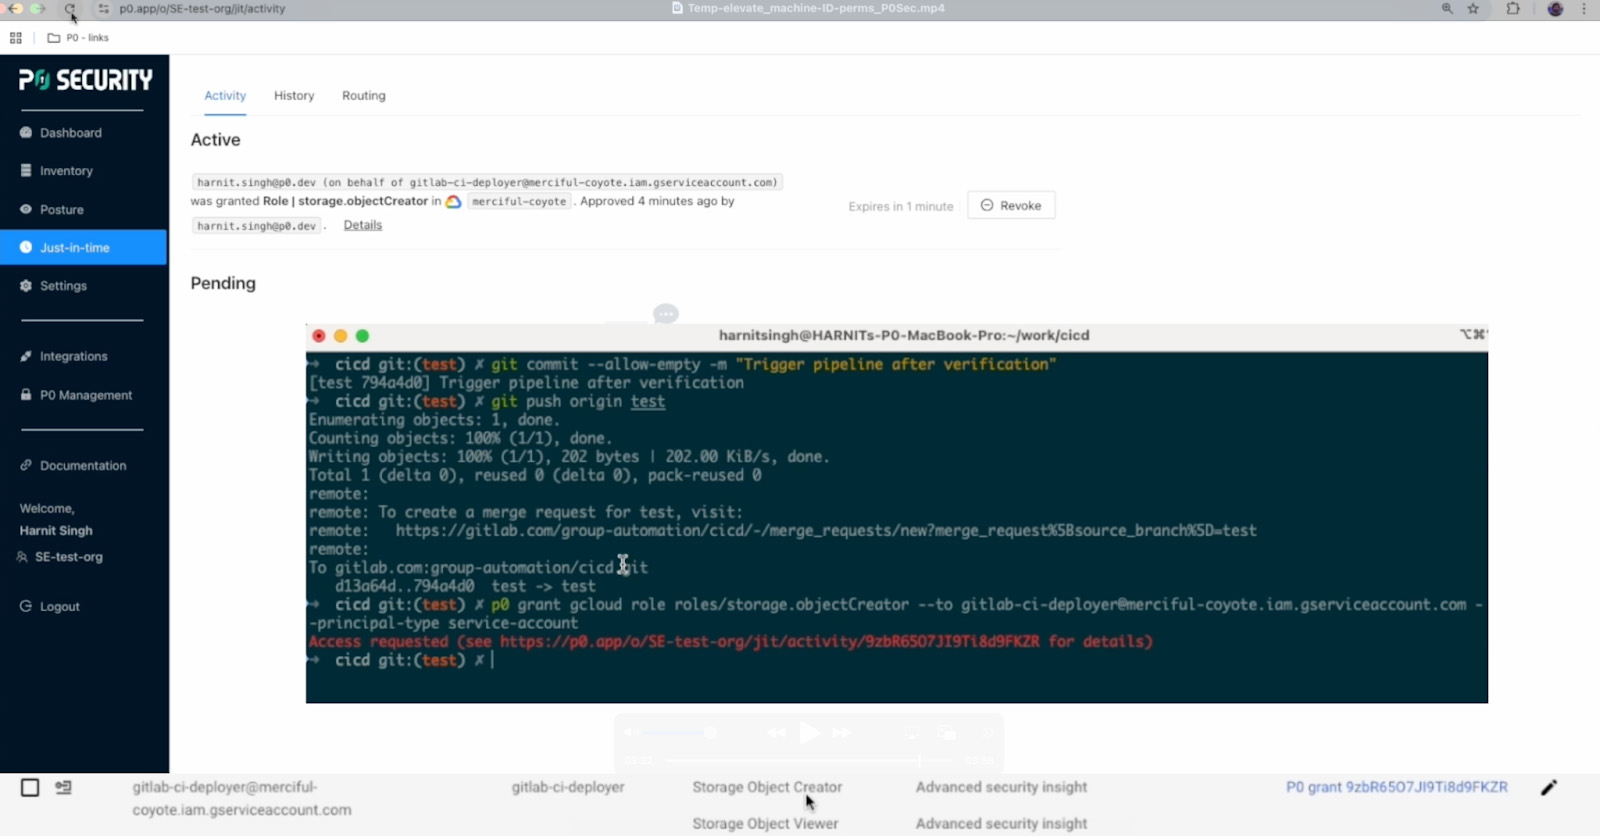Click the P0 Security logo
The width and height of the screenshot is (1600, 836).
point(85,80)
